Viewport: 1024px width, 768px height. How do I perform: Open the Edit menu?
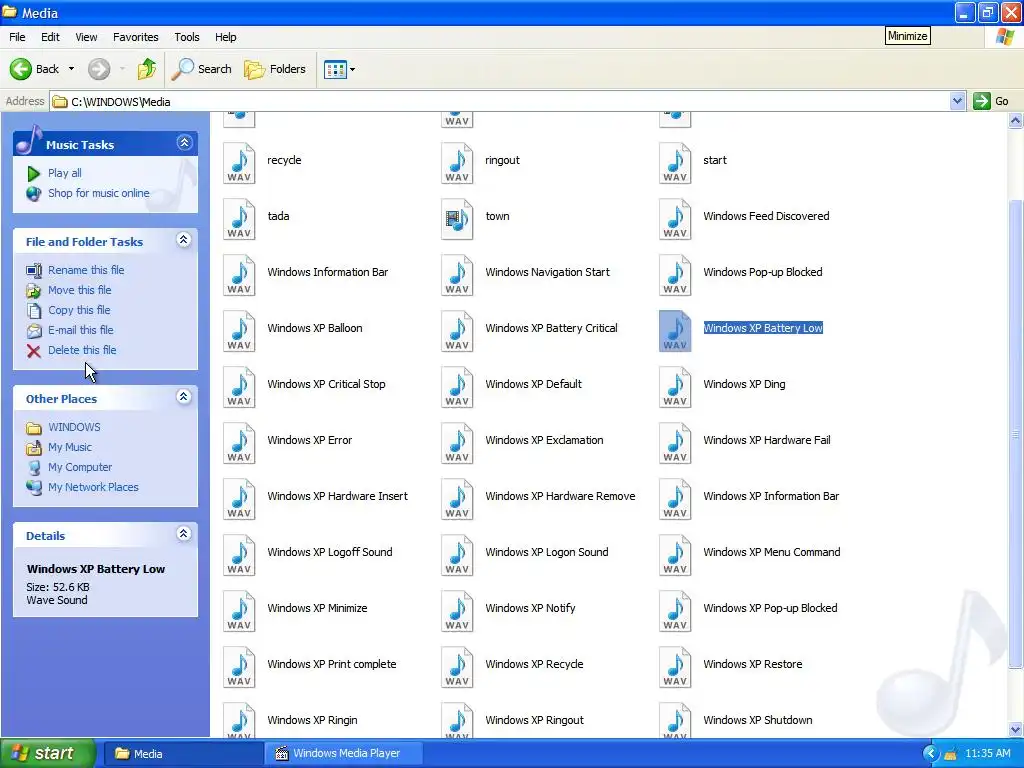coord(50,37)
